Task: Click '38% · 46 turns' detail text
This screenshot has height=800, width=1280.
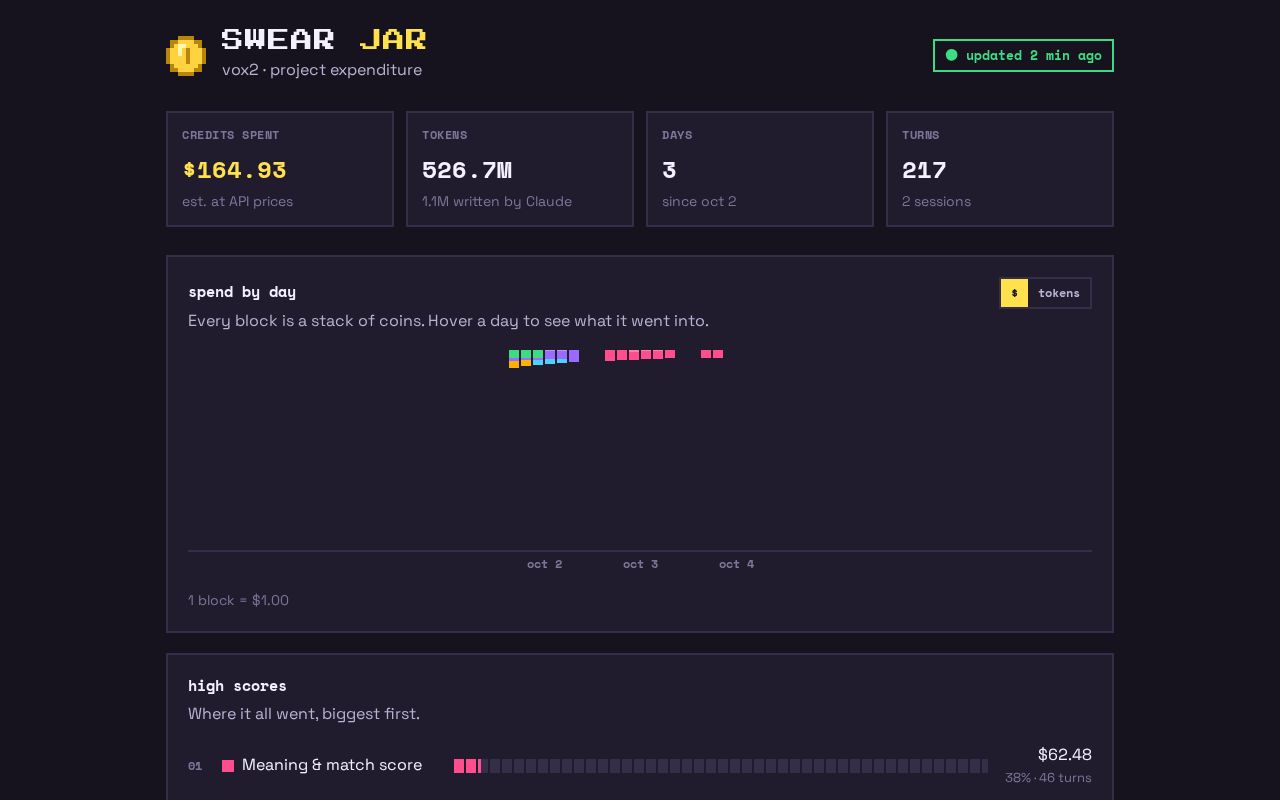Action: (1048, 778)
